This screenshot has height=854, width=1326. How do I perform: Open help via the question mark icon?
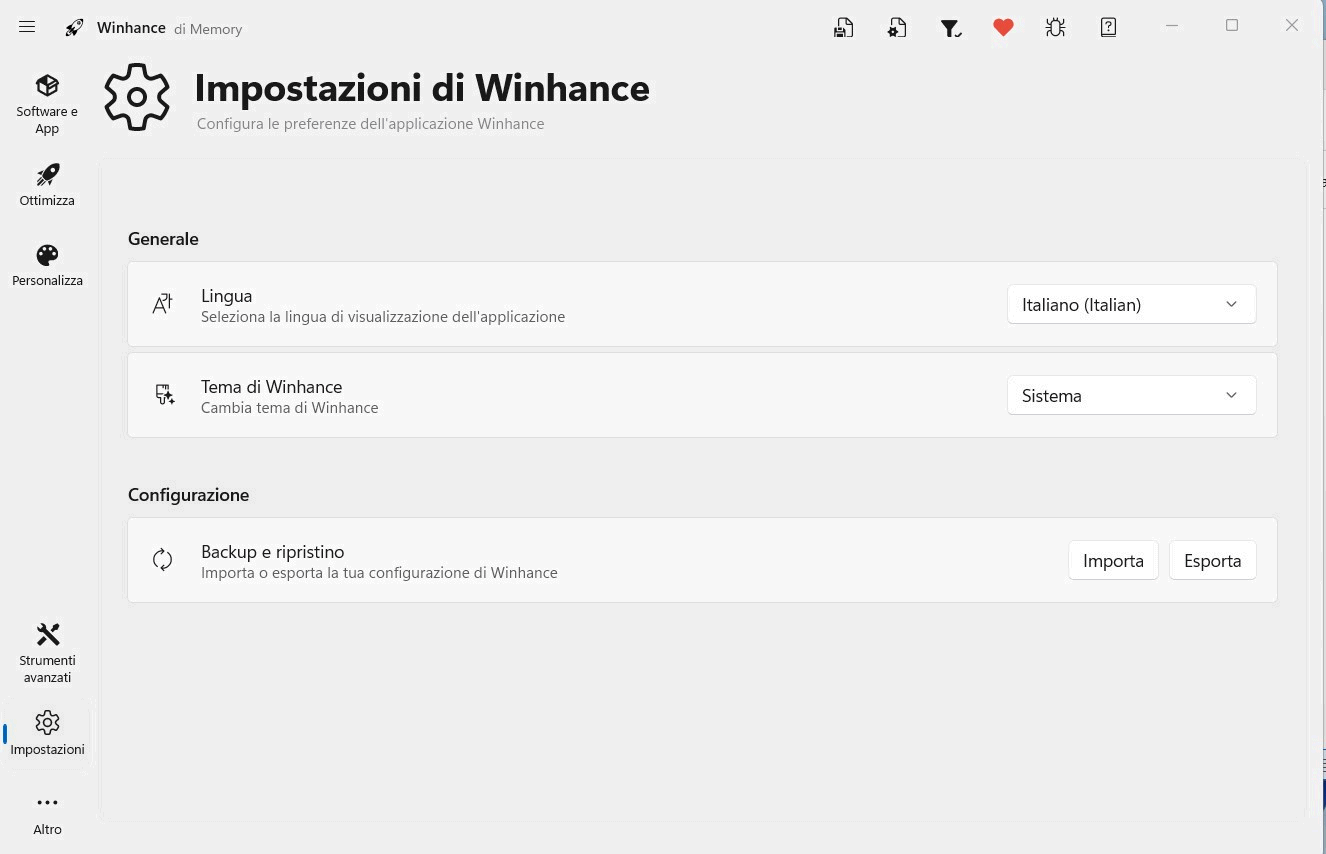(x=1108, y=27)
